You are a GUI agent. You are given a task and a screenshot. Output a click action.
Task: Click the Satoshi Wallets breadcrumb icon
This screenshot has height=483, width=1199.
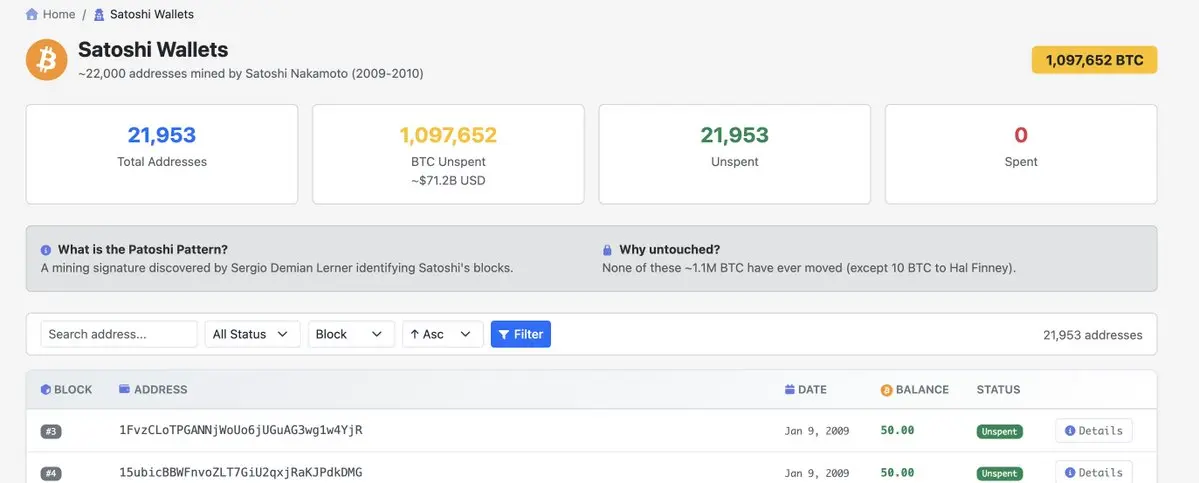click(x=99, y=14)
